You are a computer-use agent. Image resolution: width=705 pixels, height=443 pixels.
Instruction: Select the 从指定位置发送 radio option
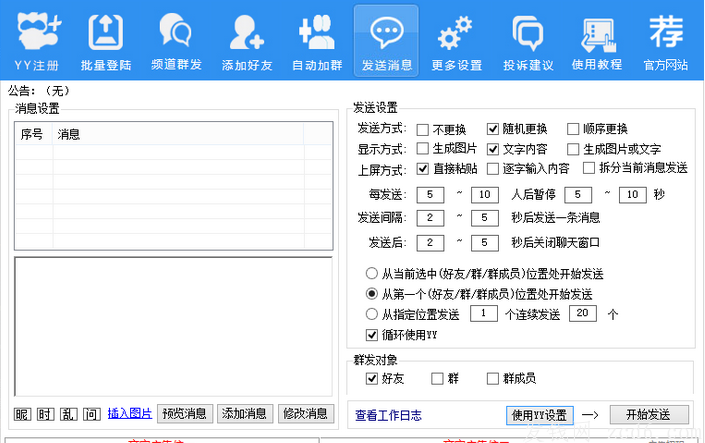coord(371,314)
